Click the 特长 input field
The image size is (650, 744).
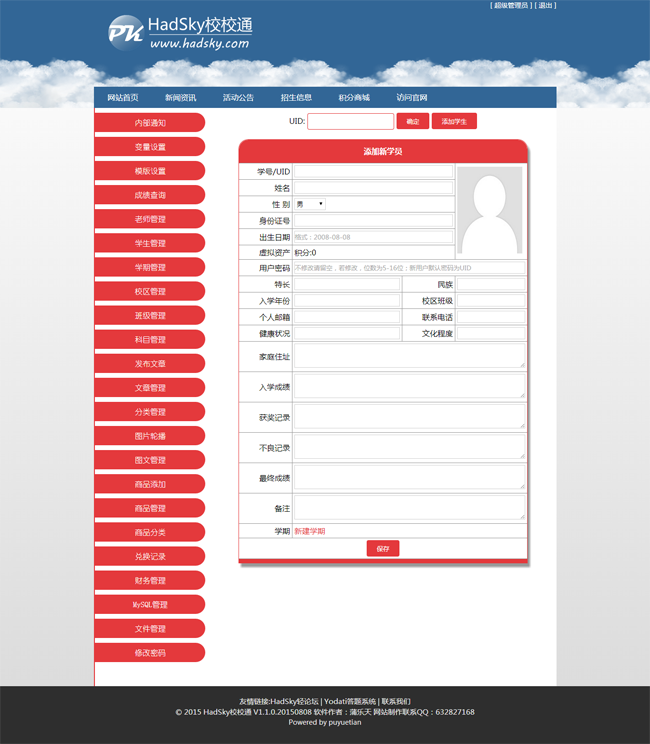coord(347,284)
